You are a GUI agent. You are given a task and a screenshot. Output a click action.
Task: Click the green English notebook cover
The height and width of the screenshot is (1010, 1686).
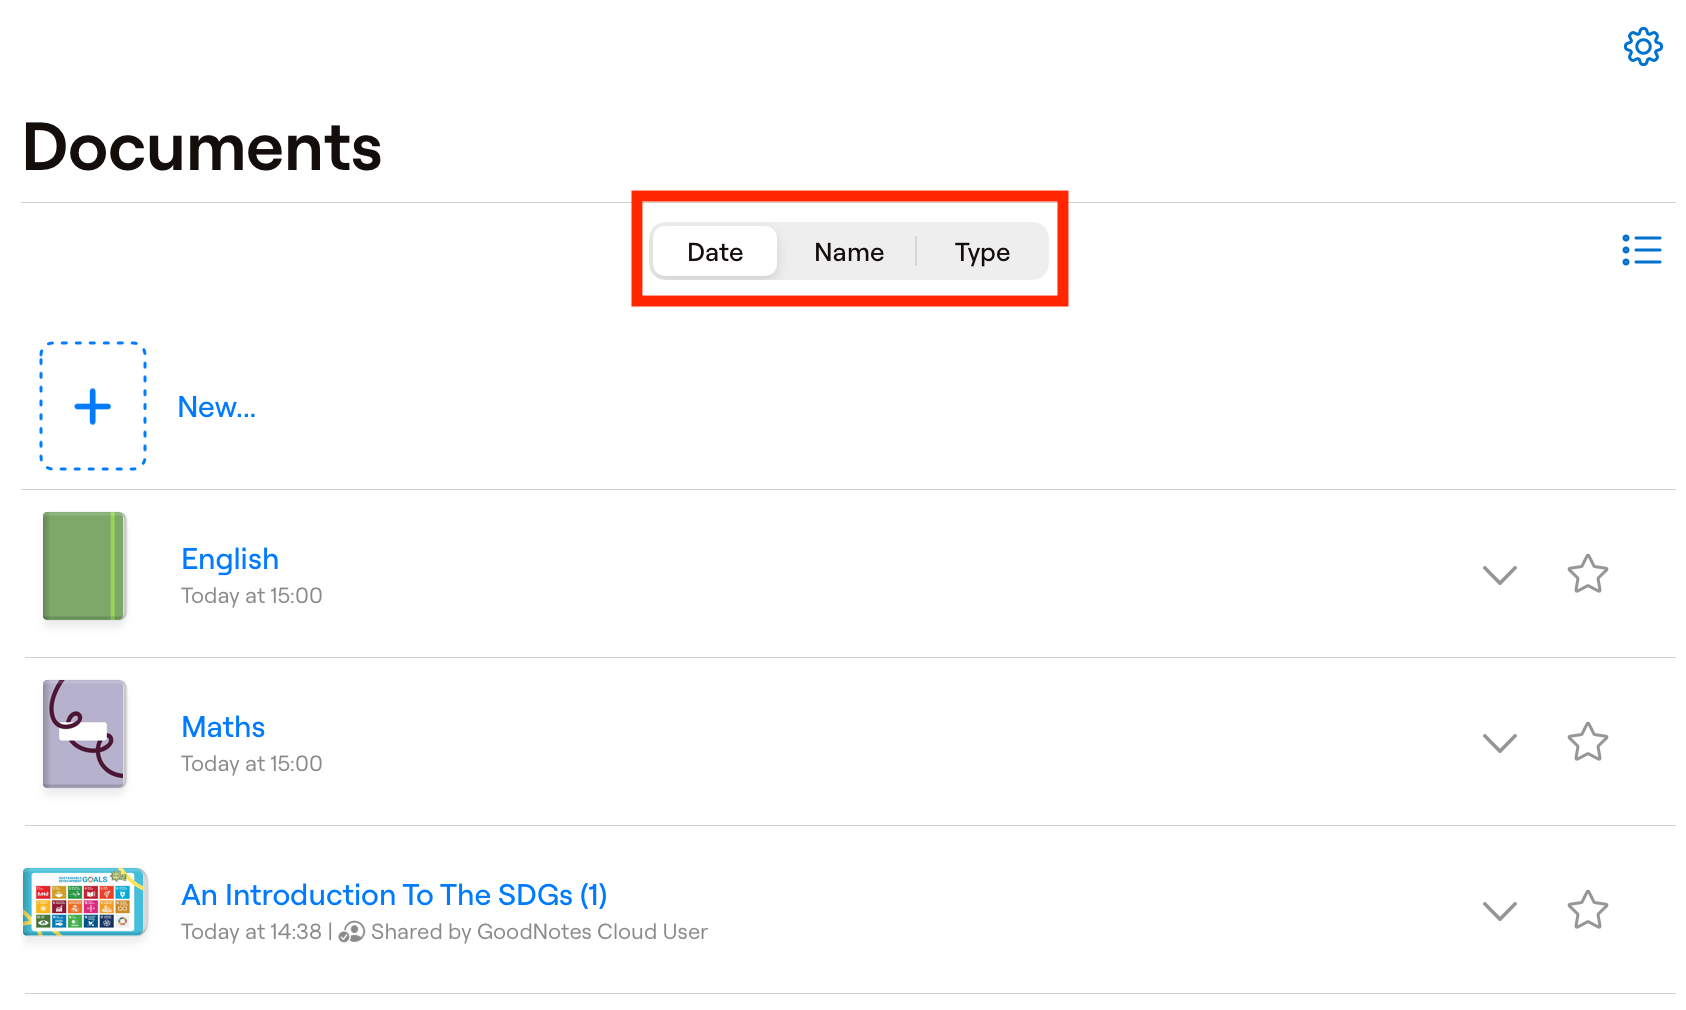click(84, 566)
